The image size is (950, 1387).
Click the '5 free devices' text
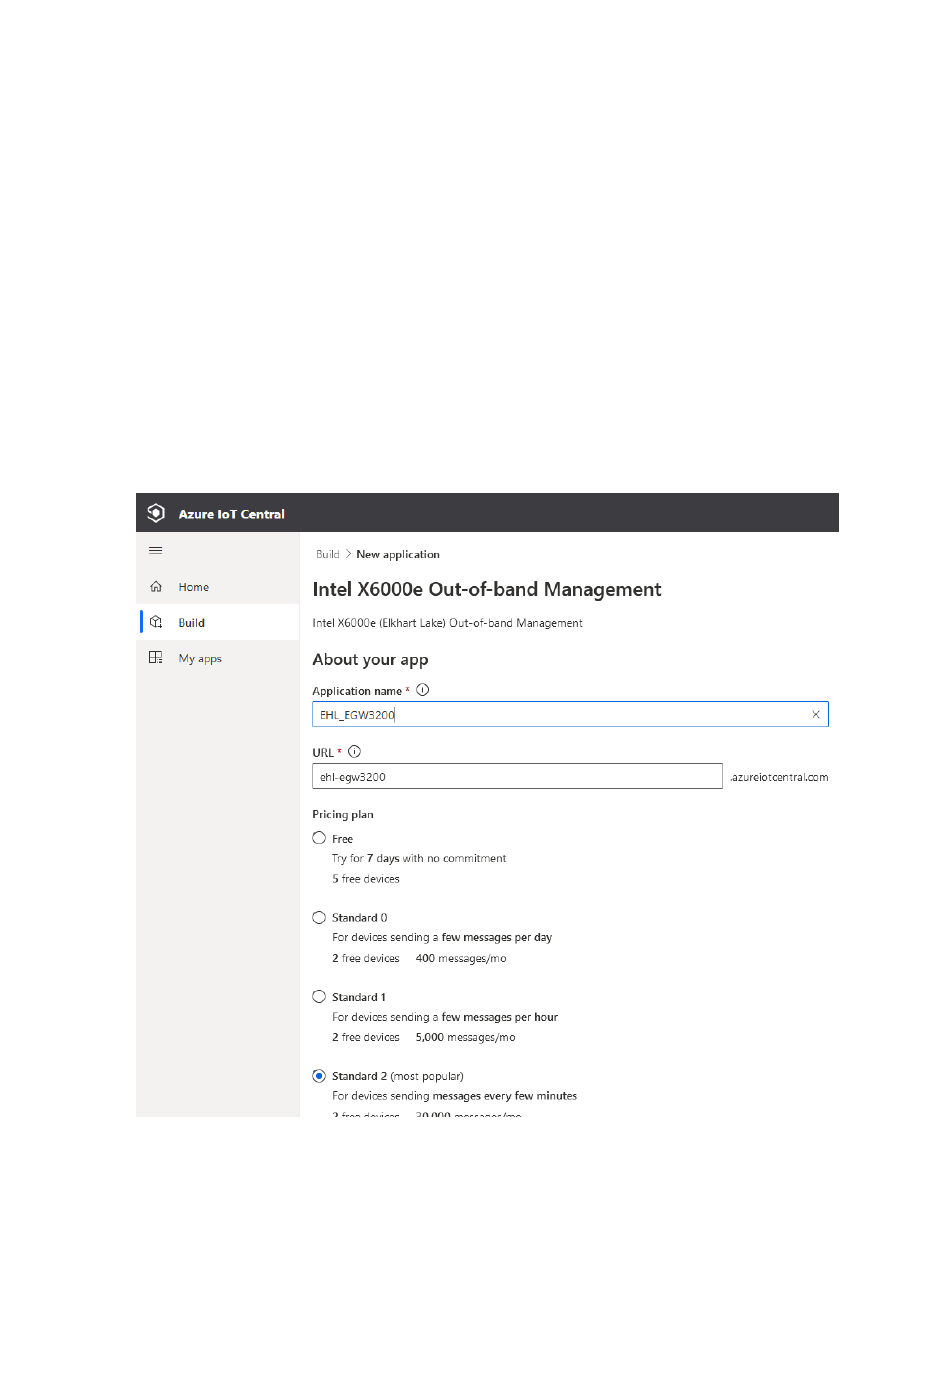(x=366, y=879)
